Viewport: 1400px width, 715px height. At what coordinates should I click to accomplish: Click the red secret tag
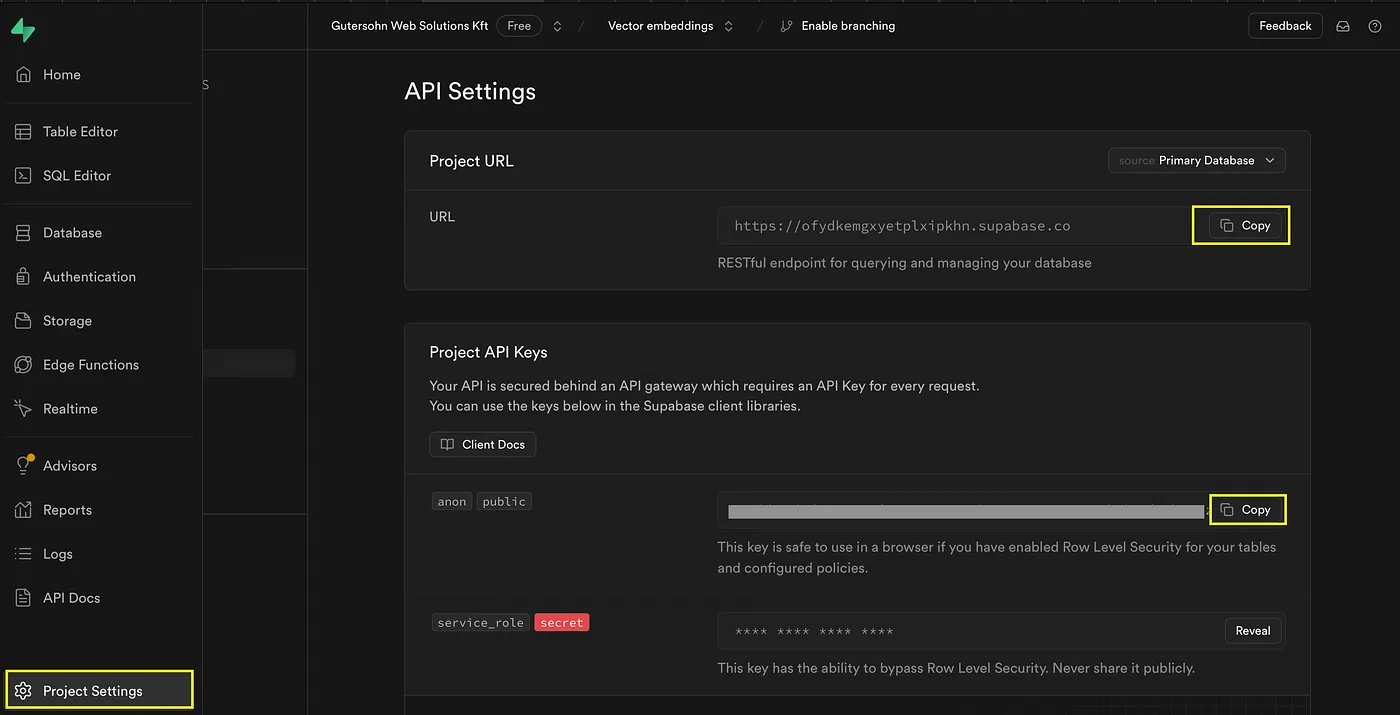(562, 623)
